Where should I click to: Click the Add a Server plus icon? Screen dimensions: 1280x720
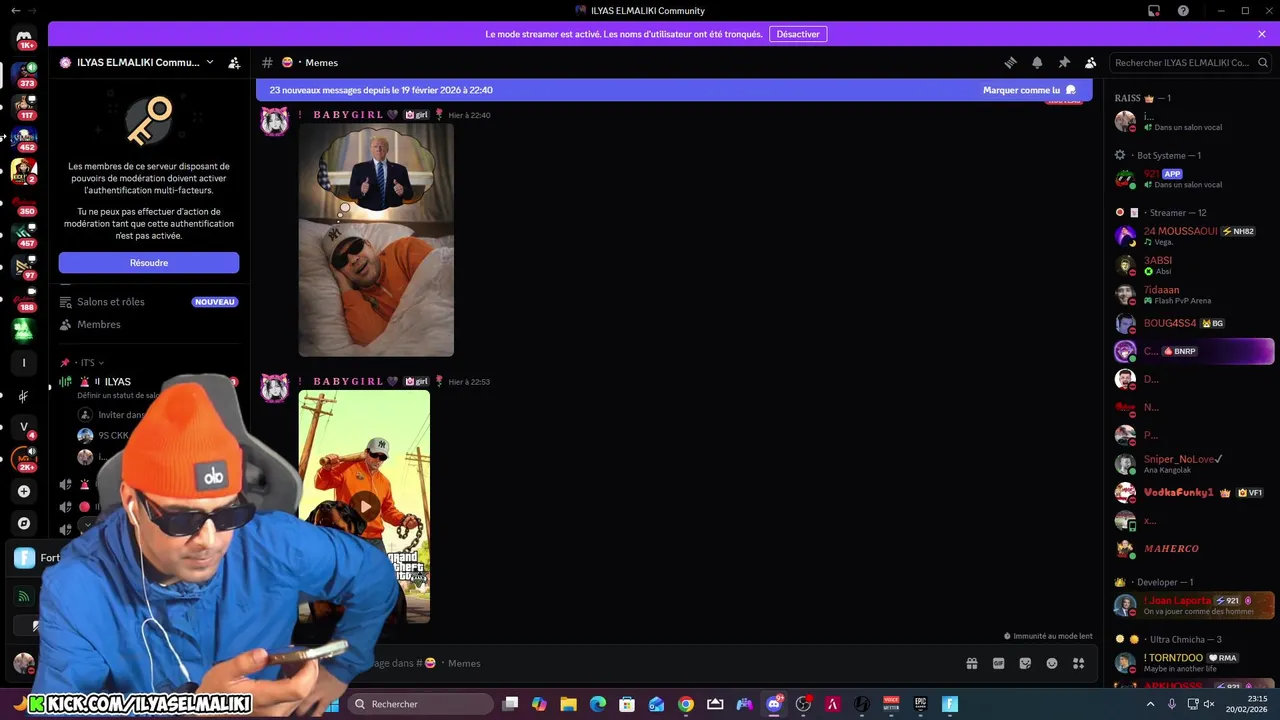(x=24, y=491)
